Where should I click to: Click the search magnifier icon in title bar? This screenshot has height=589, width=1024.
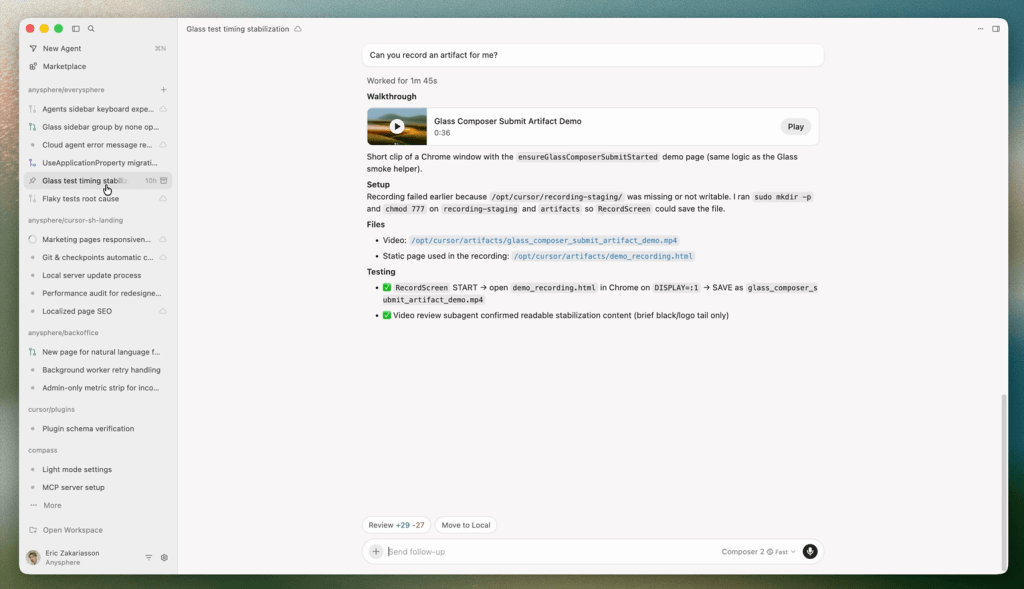pos(91,29)
